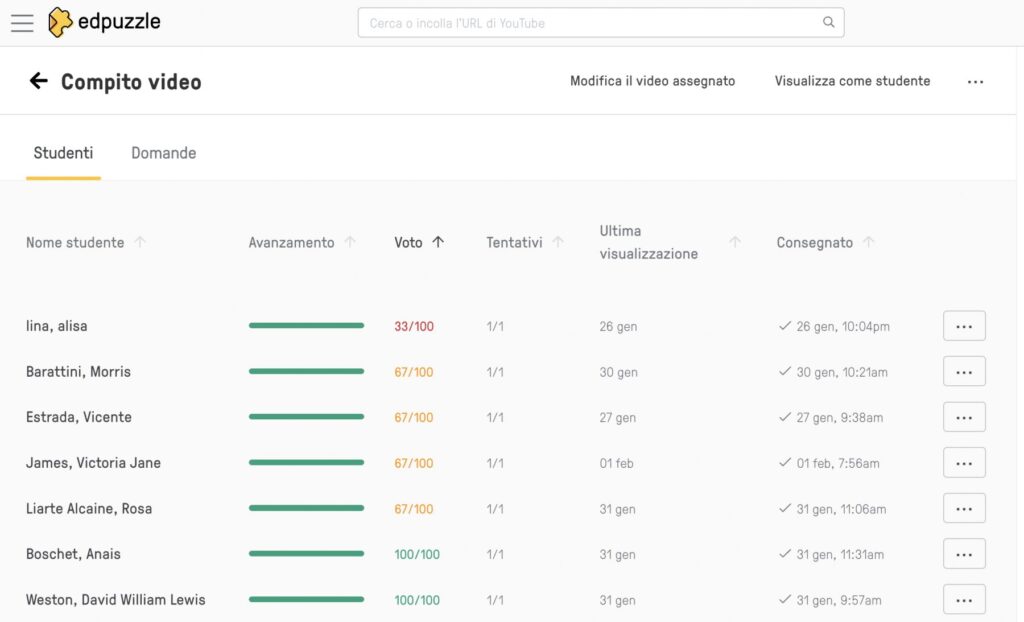
Task: Open the assignment more options menu
Action: tap(975, 82)
